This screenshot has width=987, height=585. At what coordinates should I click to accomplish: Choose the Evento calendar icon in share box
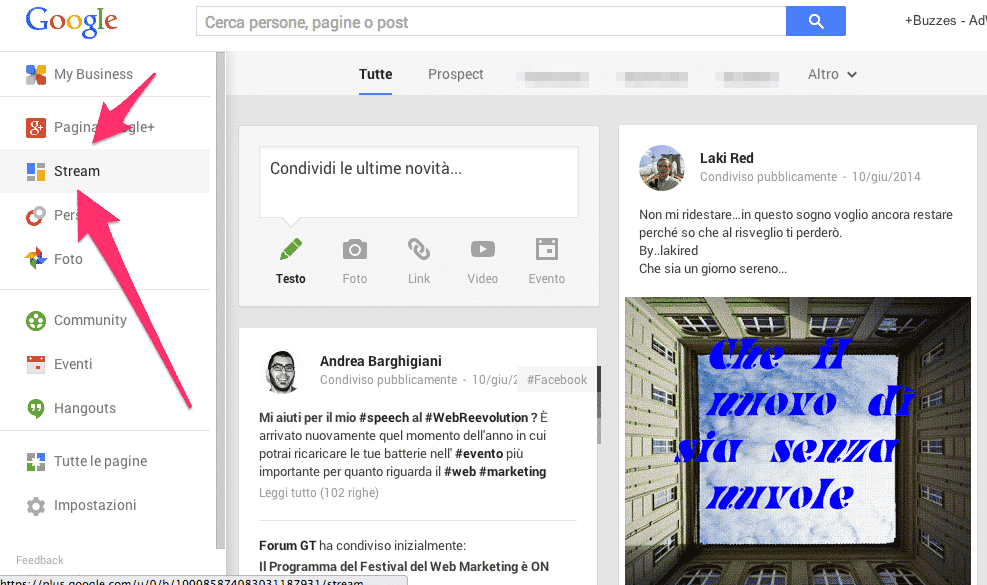547,249
